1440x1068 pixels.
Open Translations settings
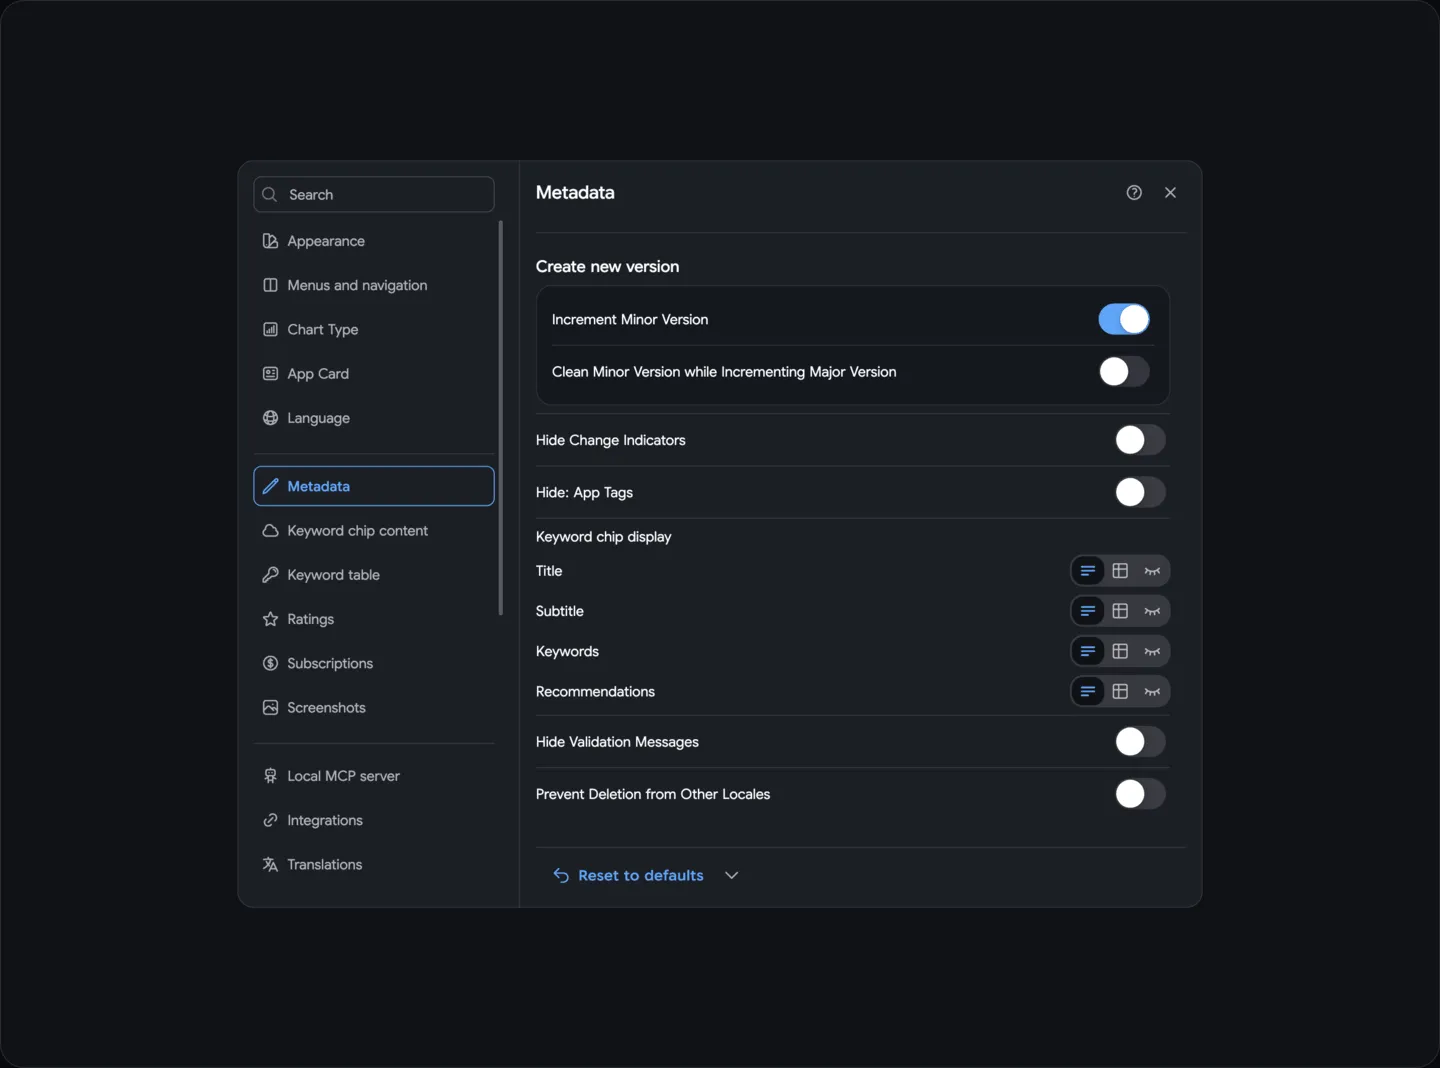374,864
